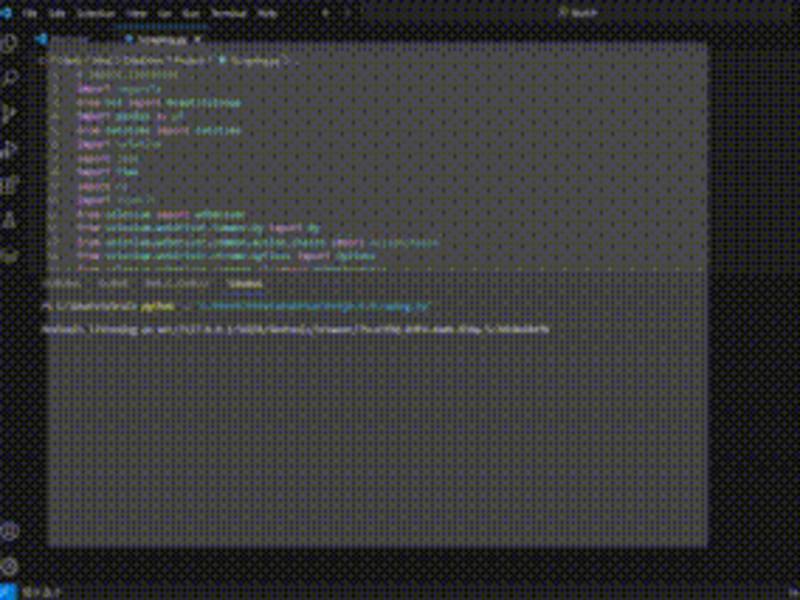Viewport: 800px width, 600px height.
Task: Switch to the Debug Console panel tab
Action: (177, 283)
